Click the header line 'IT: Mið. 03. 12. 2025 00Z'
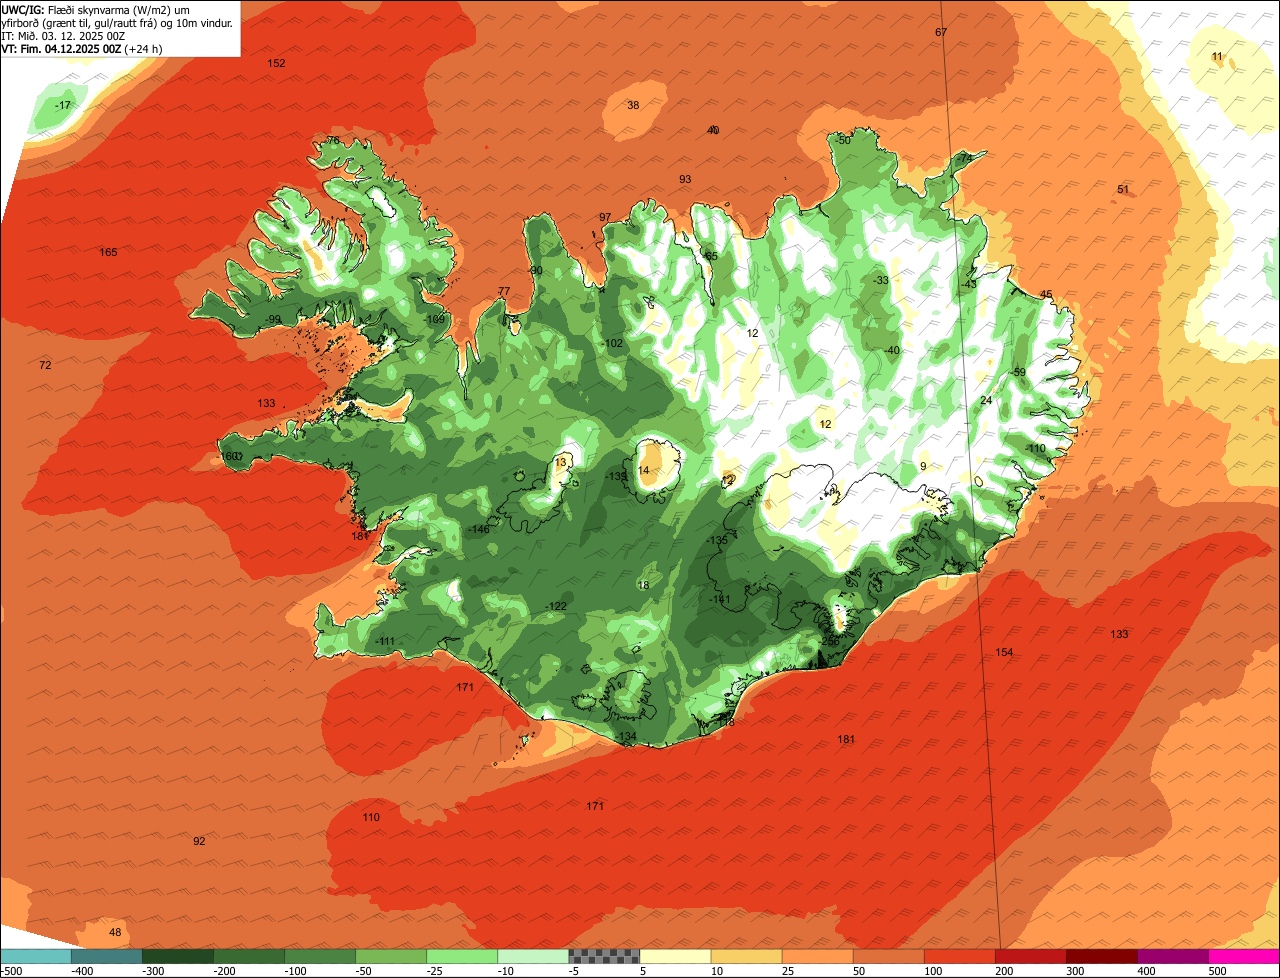 (63, 35)
